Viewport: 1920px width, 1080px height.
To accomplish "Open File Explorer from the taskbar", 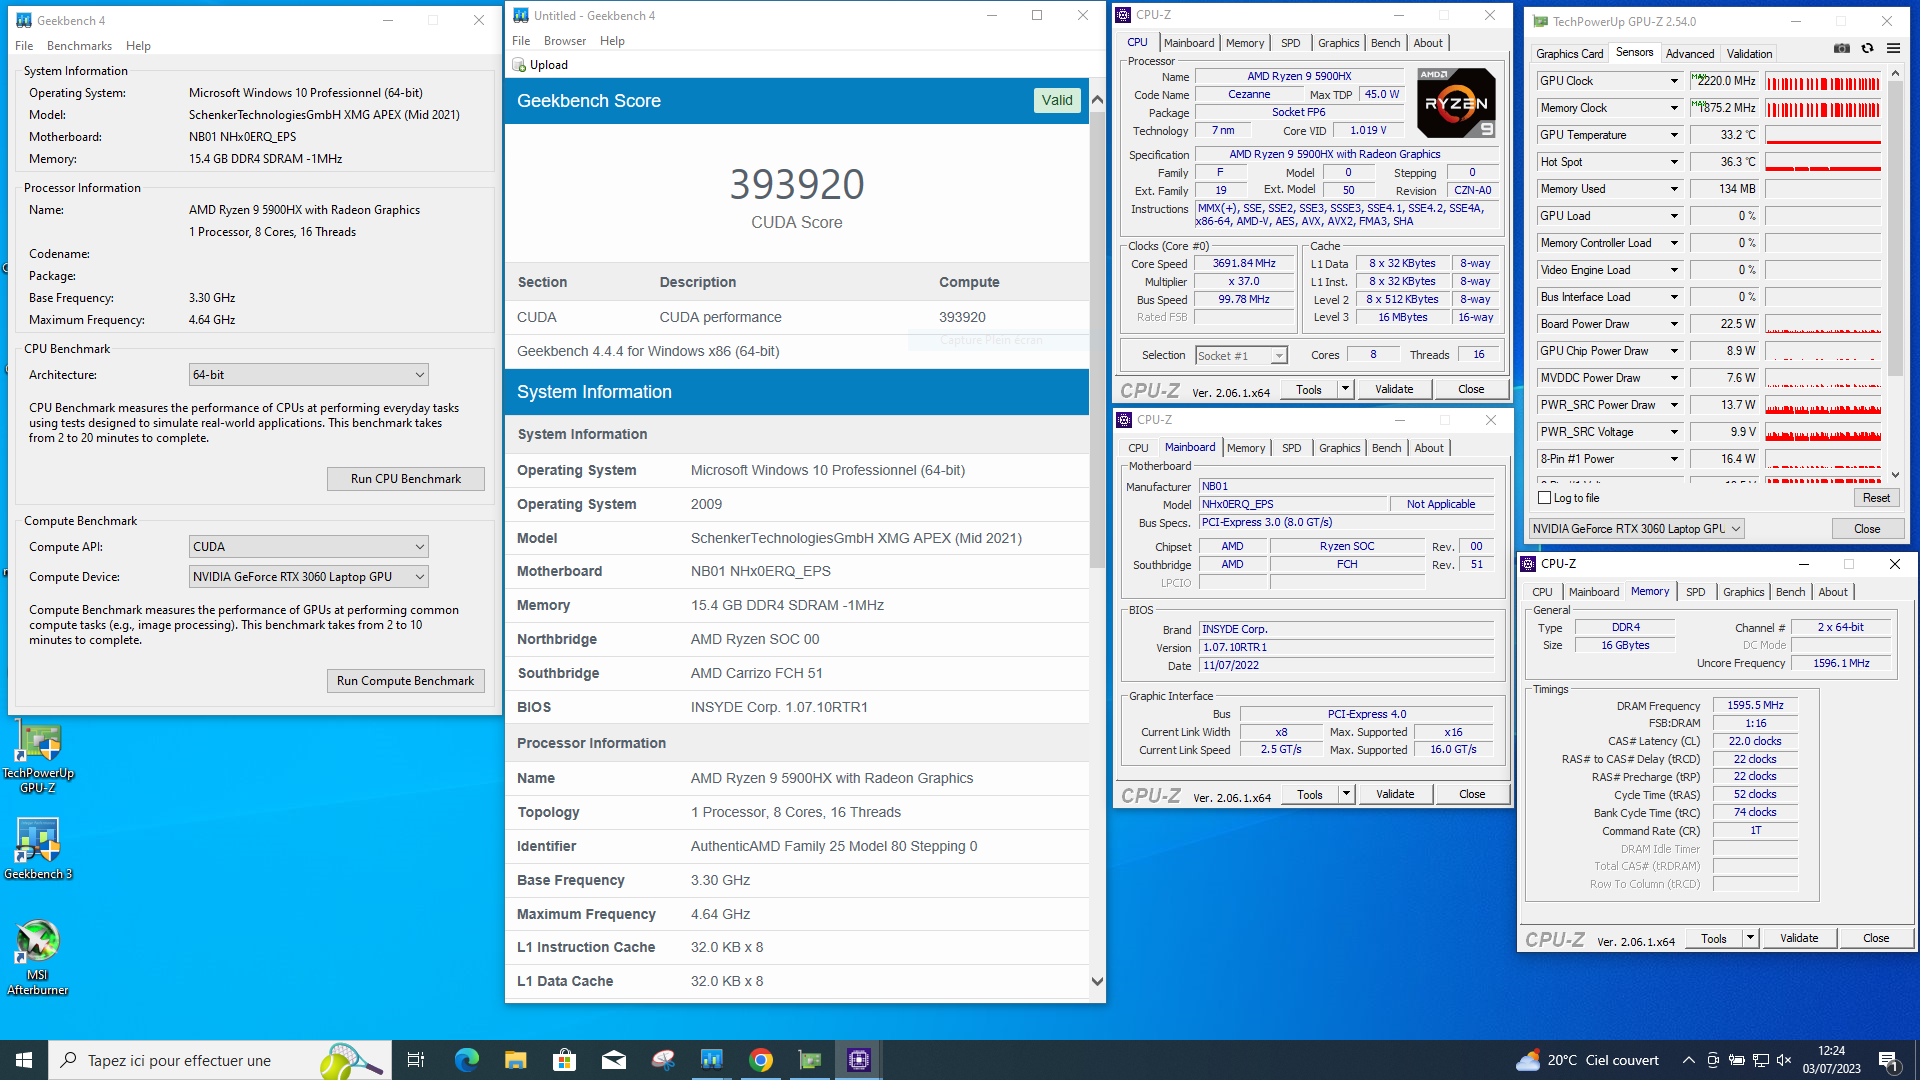I will click(515, 1060).
